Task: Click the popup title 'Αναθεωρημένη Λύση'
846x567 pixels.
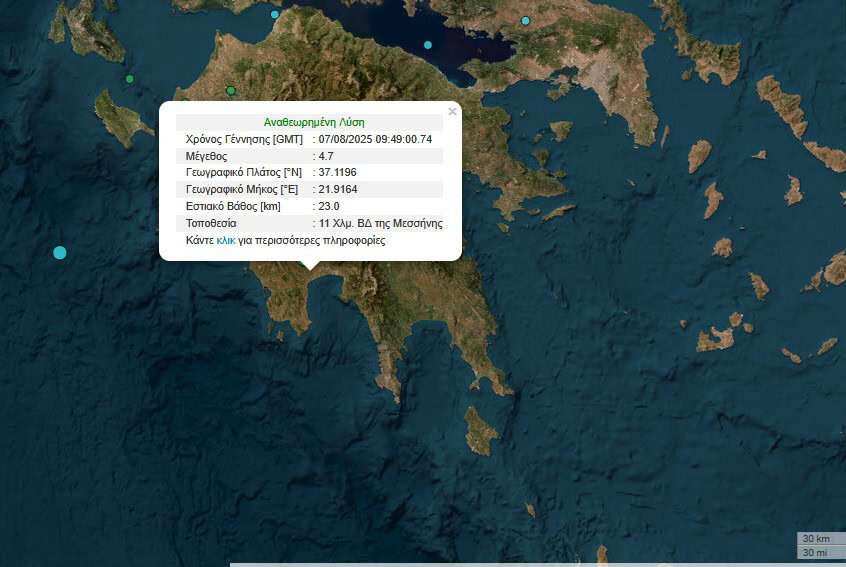Action: 314,121
